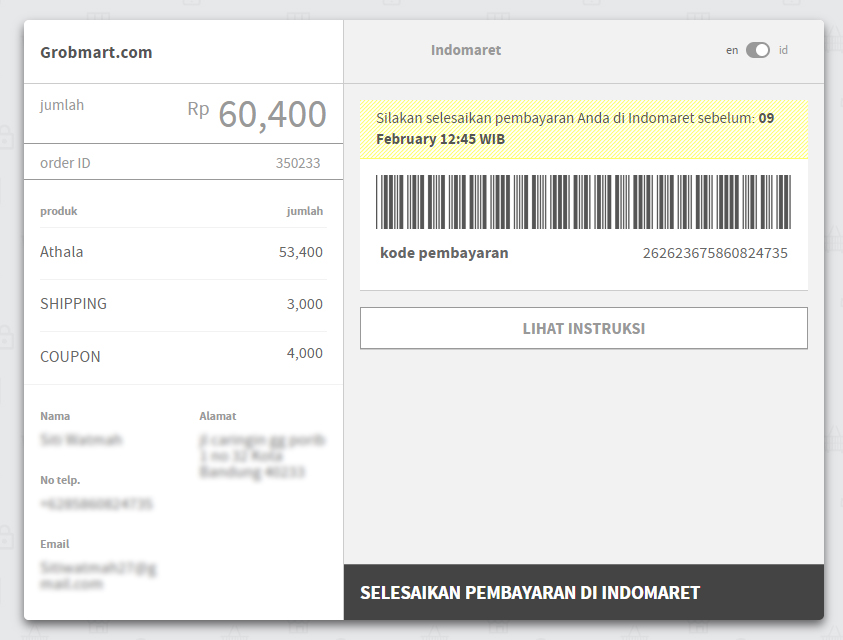Click the 'produk' column header
This screenshot has height=640, width=843.
[x=59, y=211]
